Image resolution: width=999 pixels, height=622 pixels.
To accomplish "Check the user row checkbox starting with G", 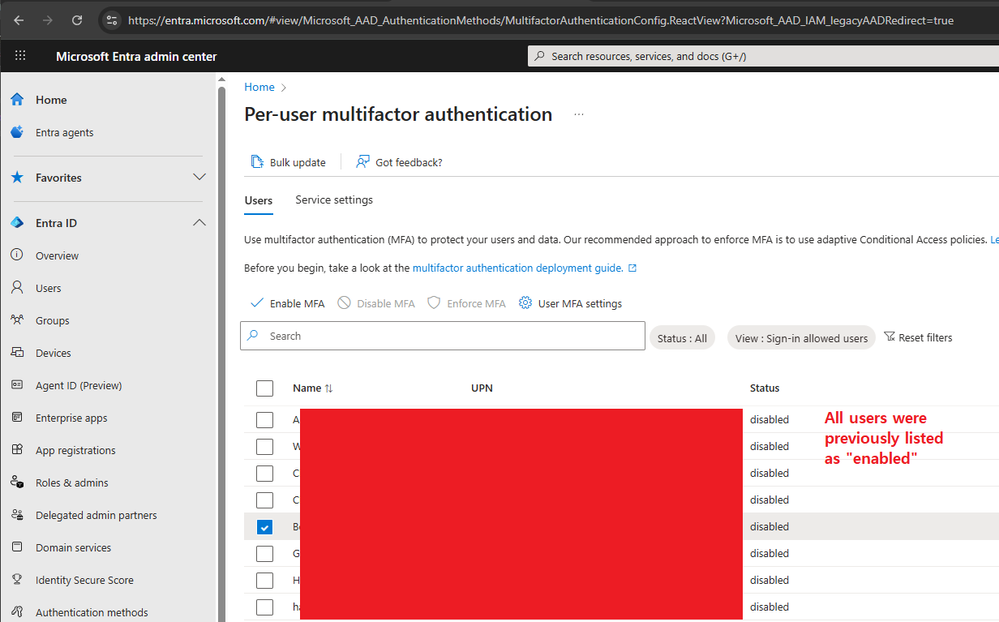I will [x=264, y=554].
